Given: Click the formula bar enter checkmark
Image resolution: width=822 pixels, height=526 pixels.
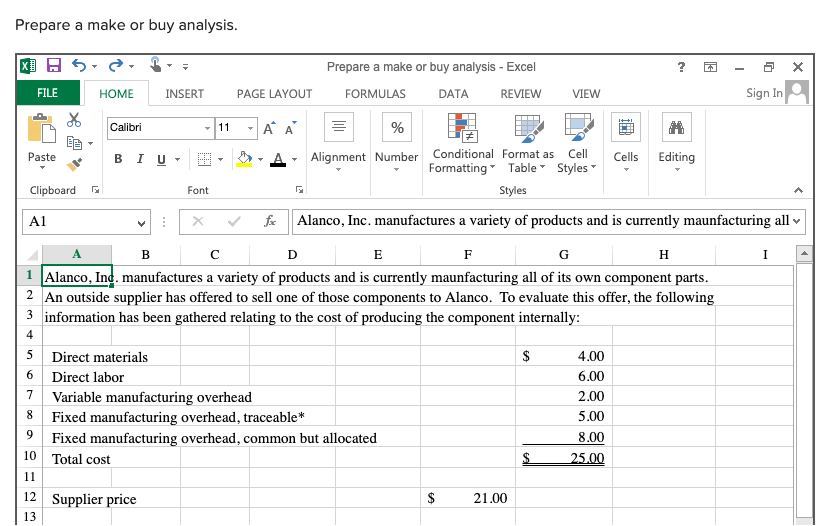Looking at the screenshot, I should tap(234, 221).
